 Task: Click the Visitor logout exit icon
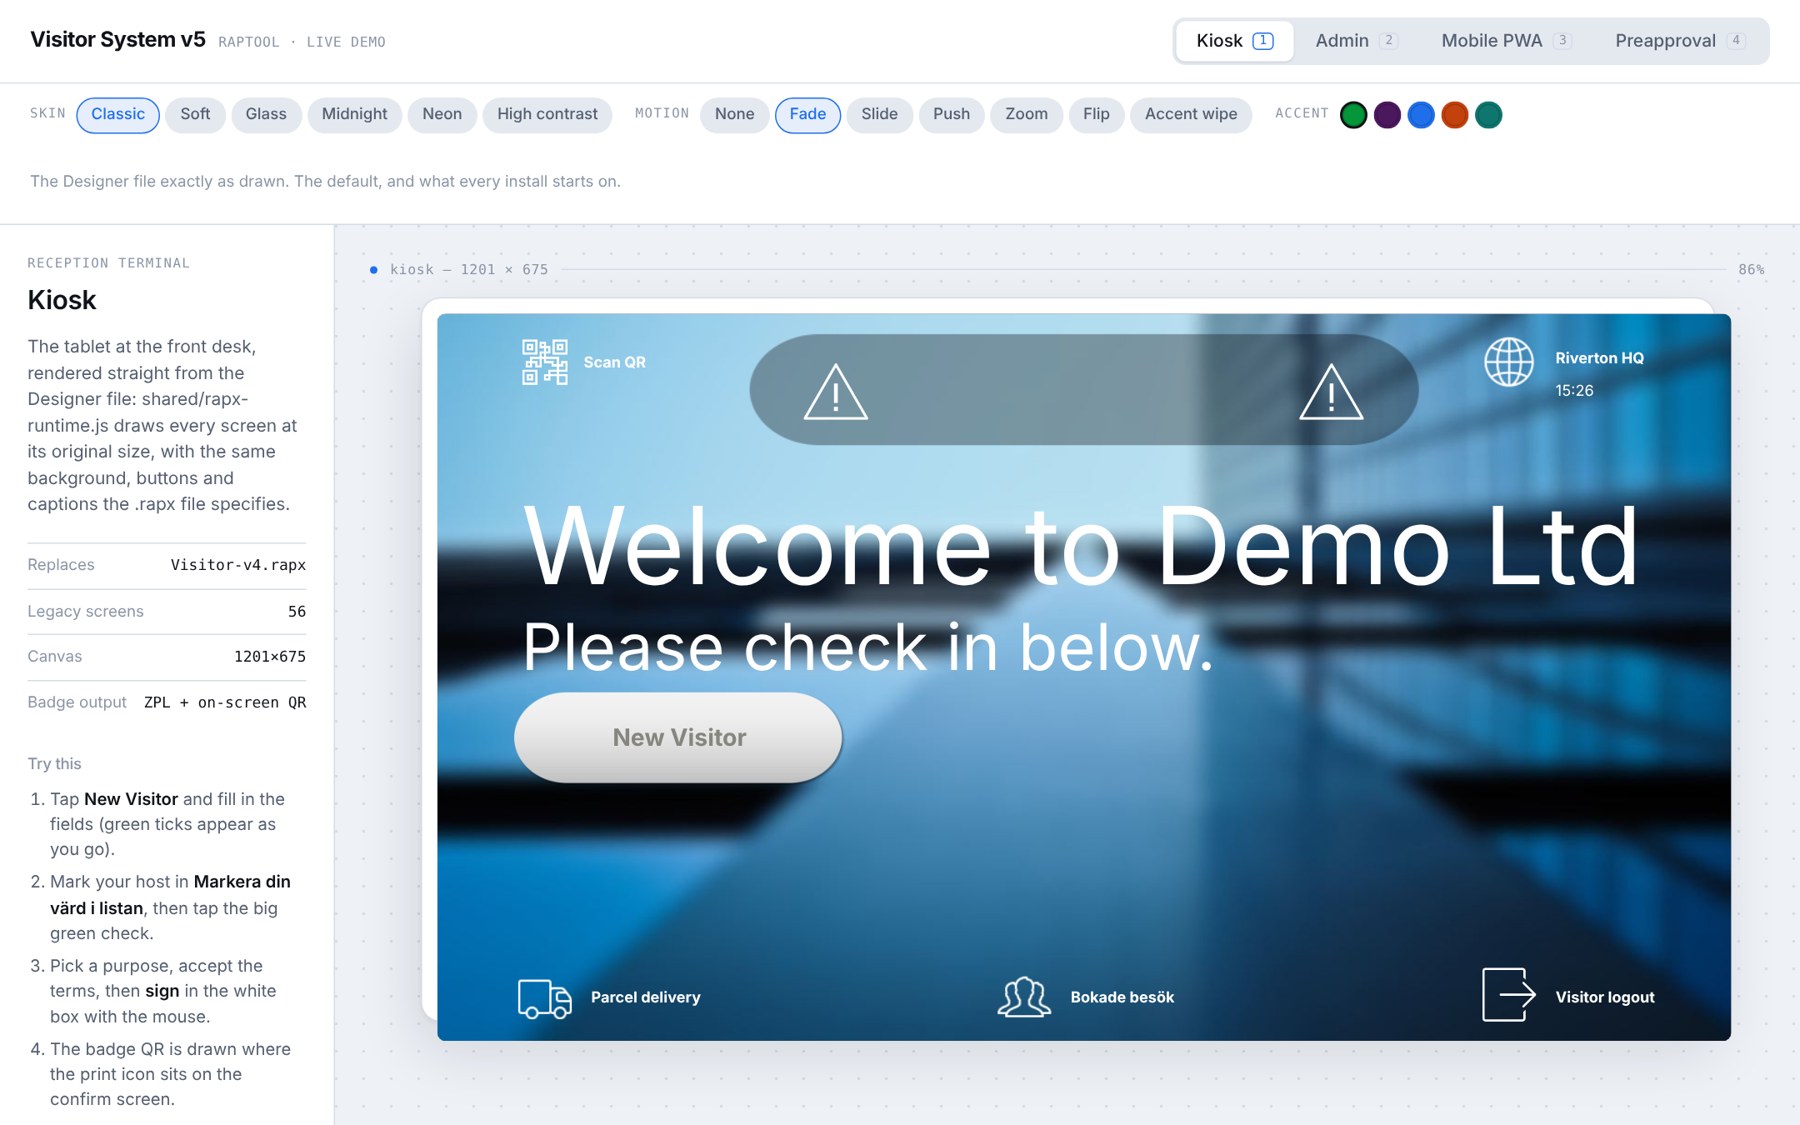(x=1508, y=995)
